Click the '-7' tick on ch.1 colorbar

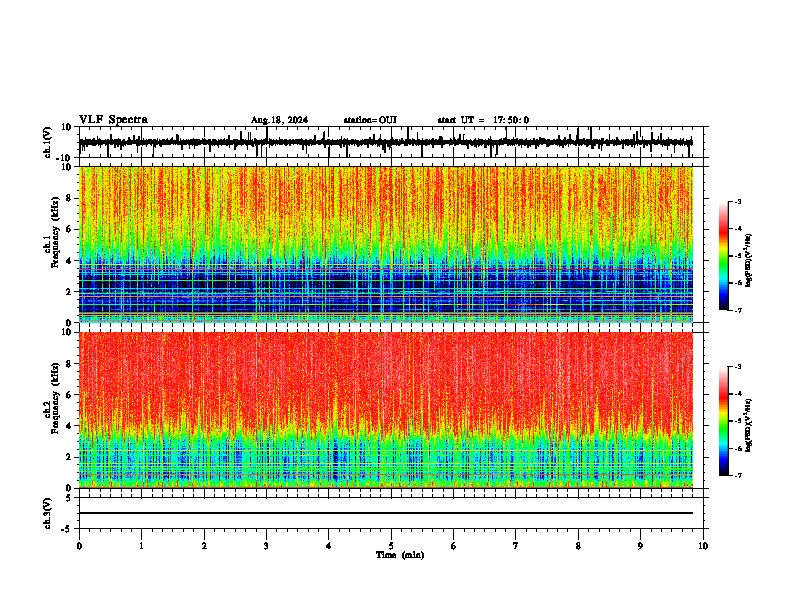point(738,310)
